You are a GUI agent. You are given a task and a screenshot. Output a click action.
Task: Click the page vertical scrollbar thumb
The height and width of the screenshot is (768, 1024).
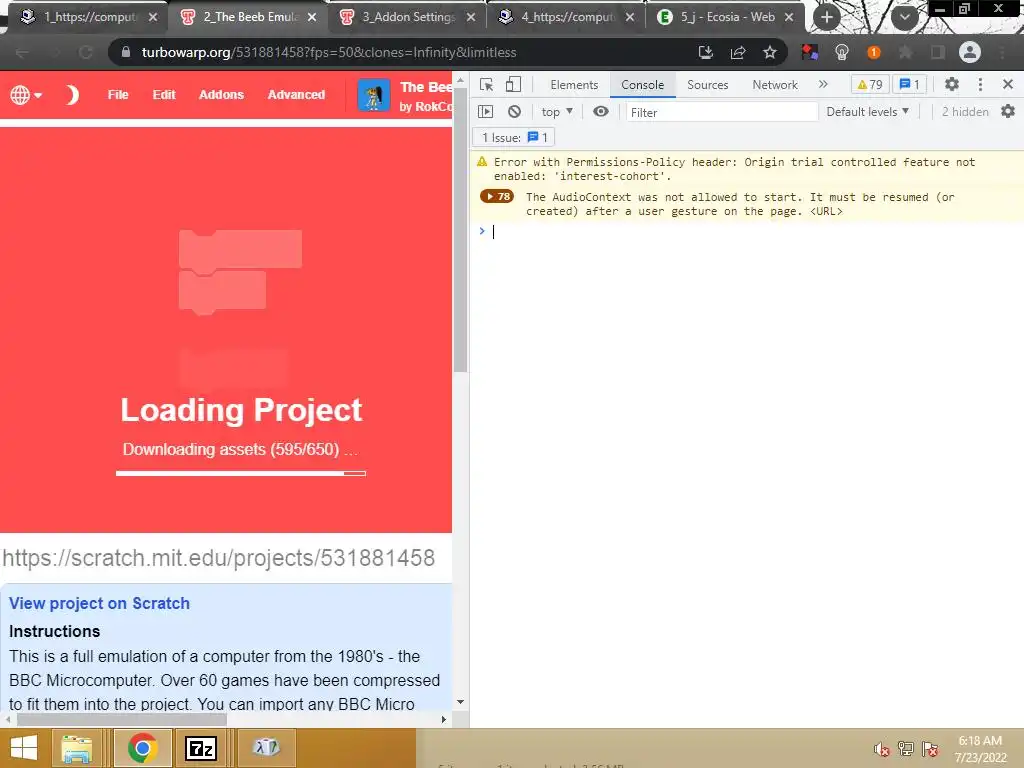pos(460,230)
